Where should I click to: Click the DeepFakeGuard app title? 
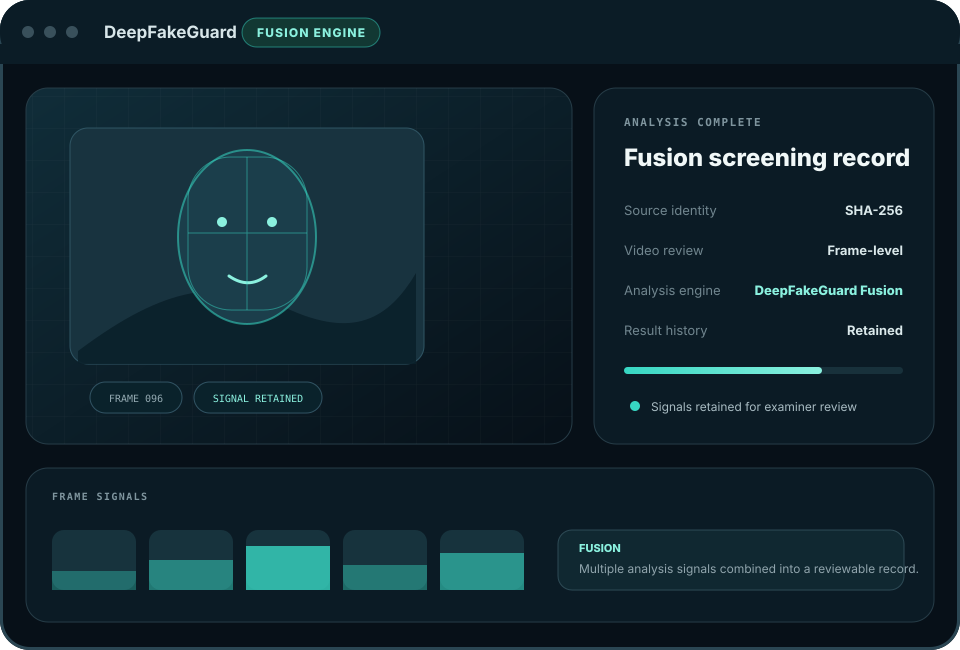pos(170,32)
